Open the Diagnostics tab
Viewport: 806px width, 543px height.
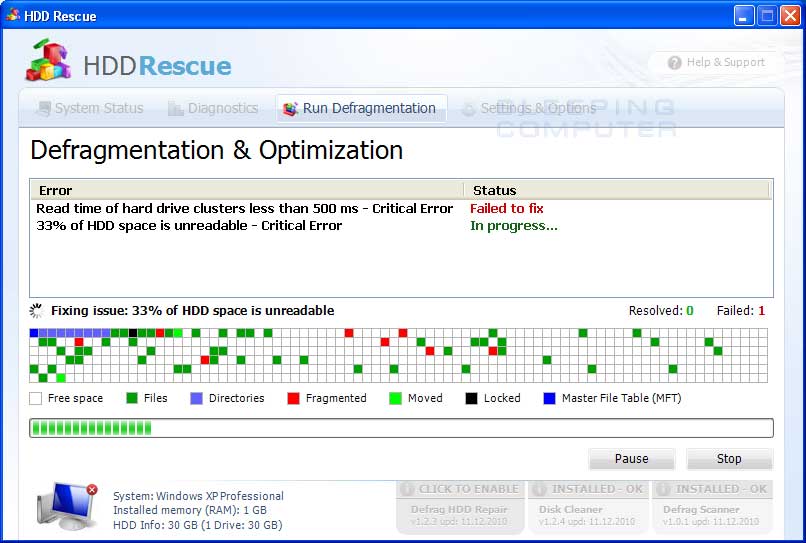pos(212,108)
